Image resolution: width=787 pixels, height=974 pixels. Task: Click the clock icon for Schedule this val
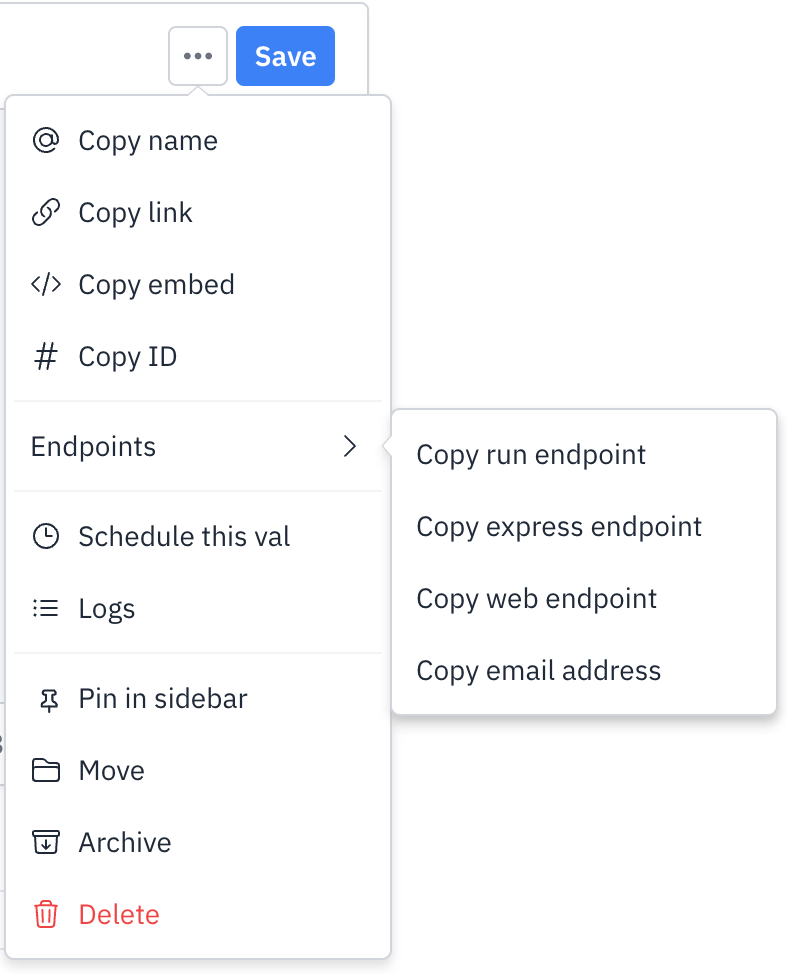coord(46,536)
